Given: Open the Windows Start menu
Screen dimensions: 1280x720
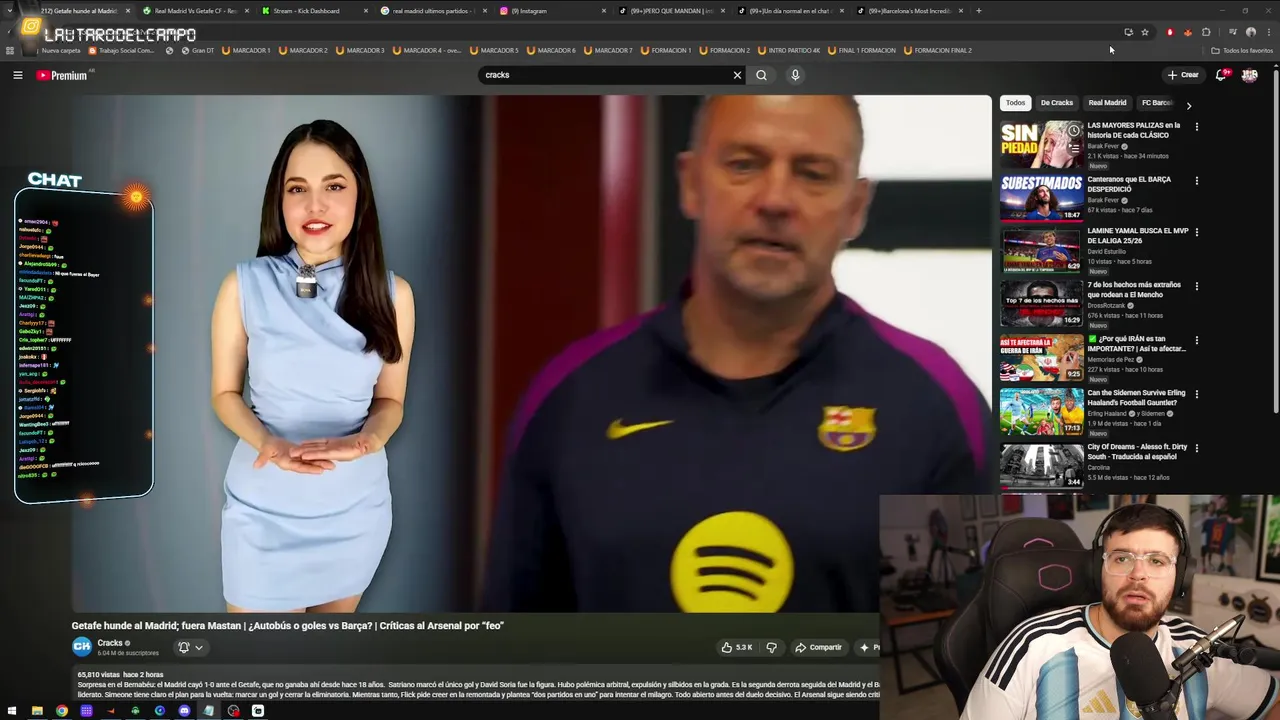Looking at the screenshot, I should (11, 711).
